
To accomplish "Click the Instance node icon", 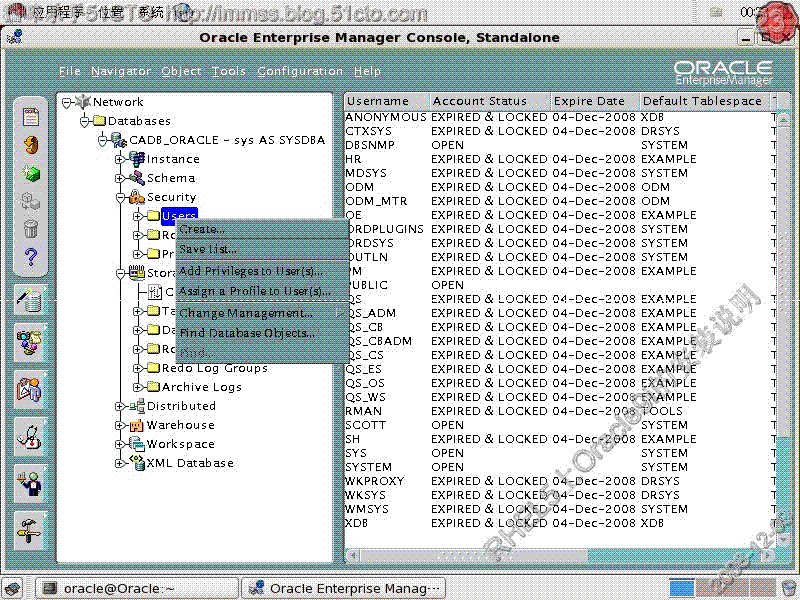I will (137, 159).
